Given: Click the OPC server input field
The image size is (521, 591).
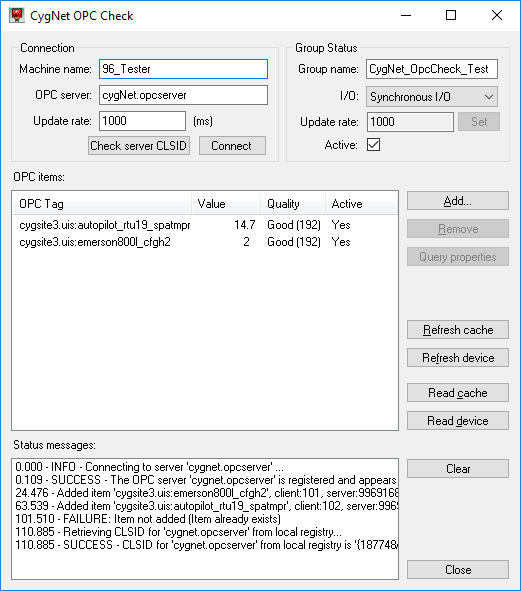Looking at the screenshot, I should 183,95.
